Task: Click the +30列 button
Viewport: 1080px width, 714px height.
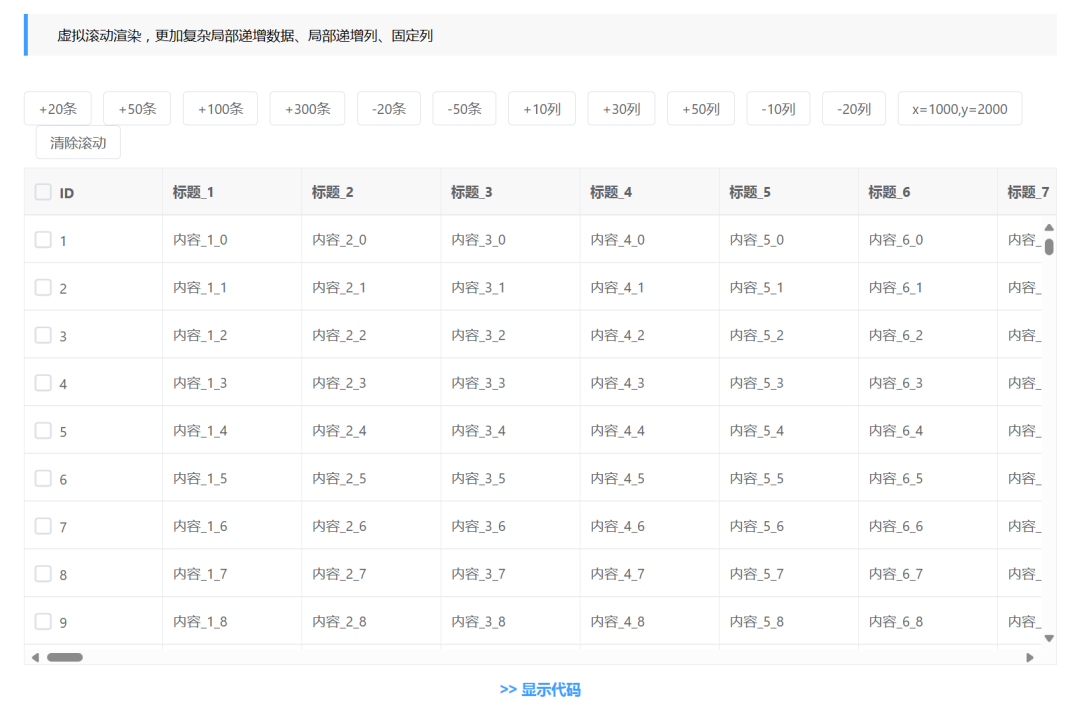Action: coord(621,108)
